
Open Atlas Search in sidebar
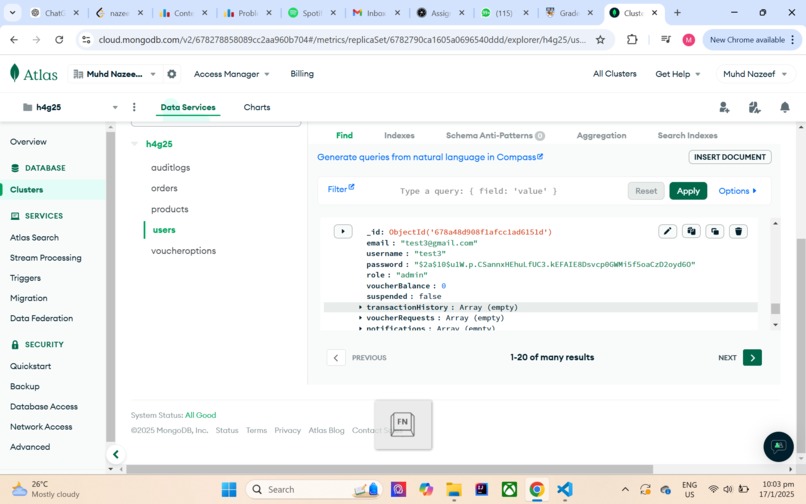[34, 237]
